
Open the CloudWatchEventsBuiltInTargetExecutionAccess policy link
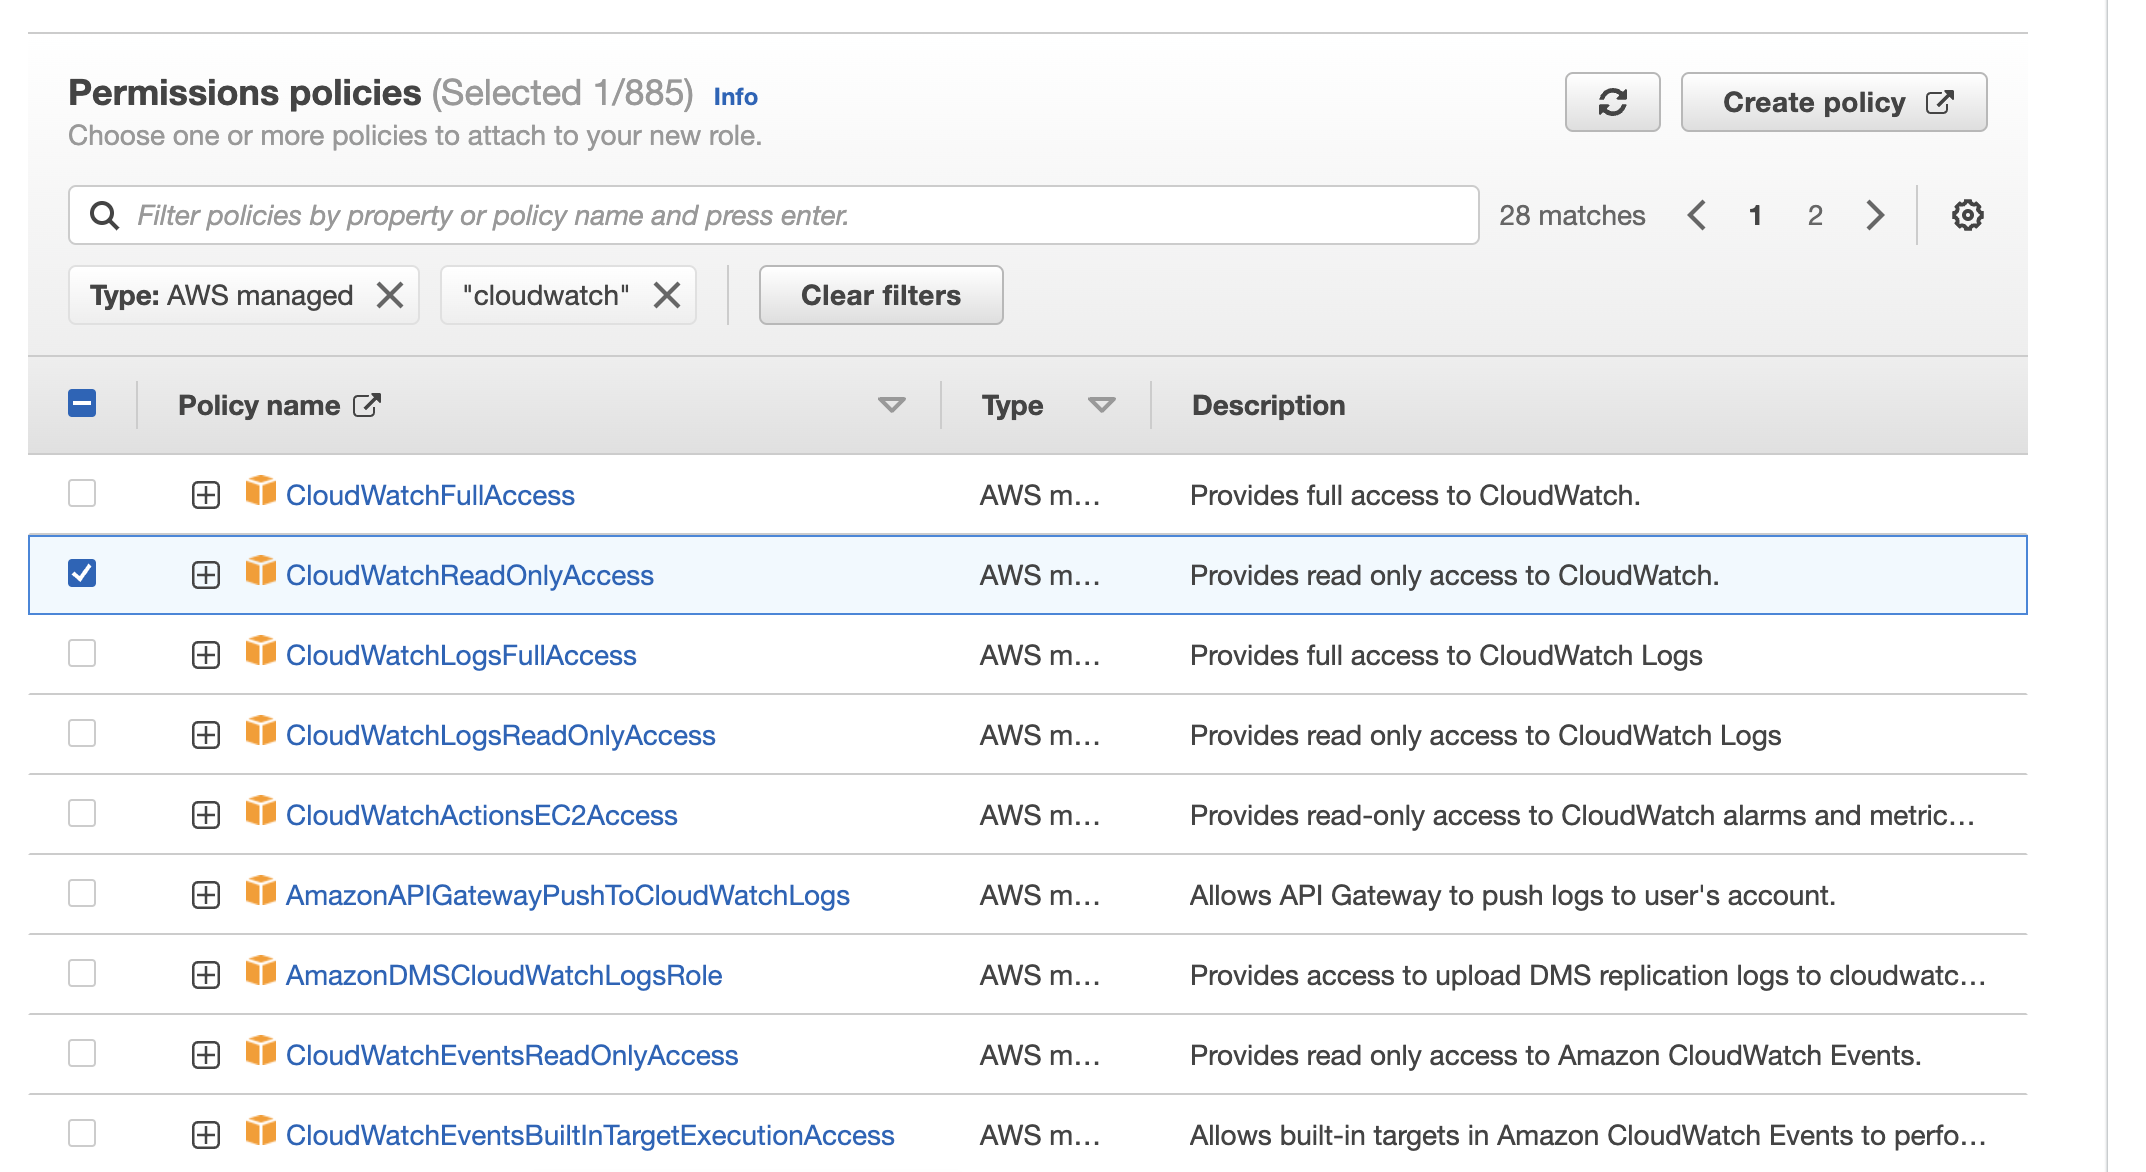[590, 1135]
